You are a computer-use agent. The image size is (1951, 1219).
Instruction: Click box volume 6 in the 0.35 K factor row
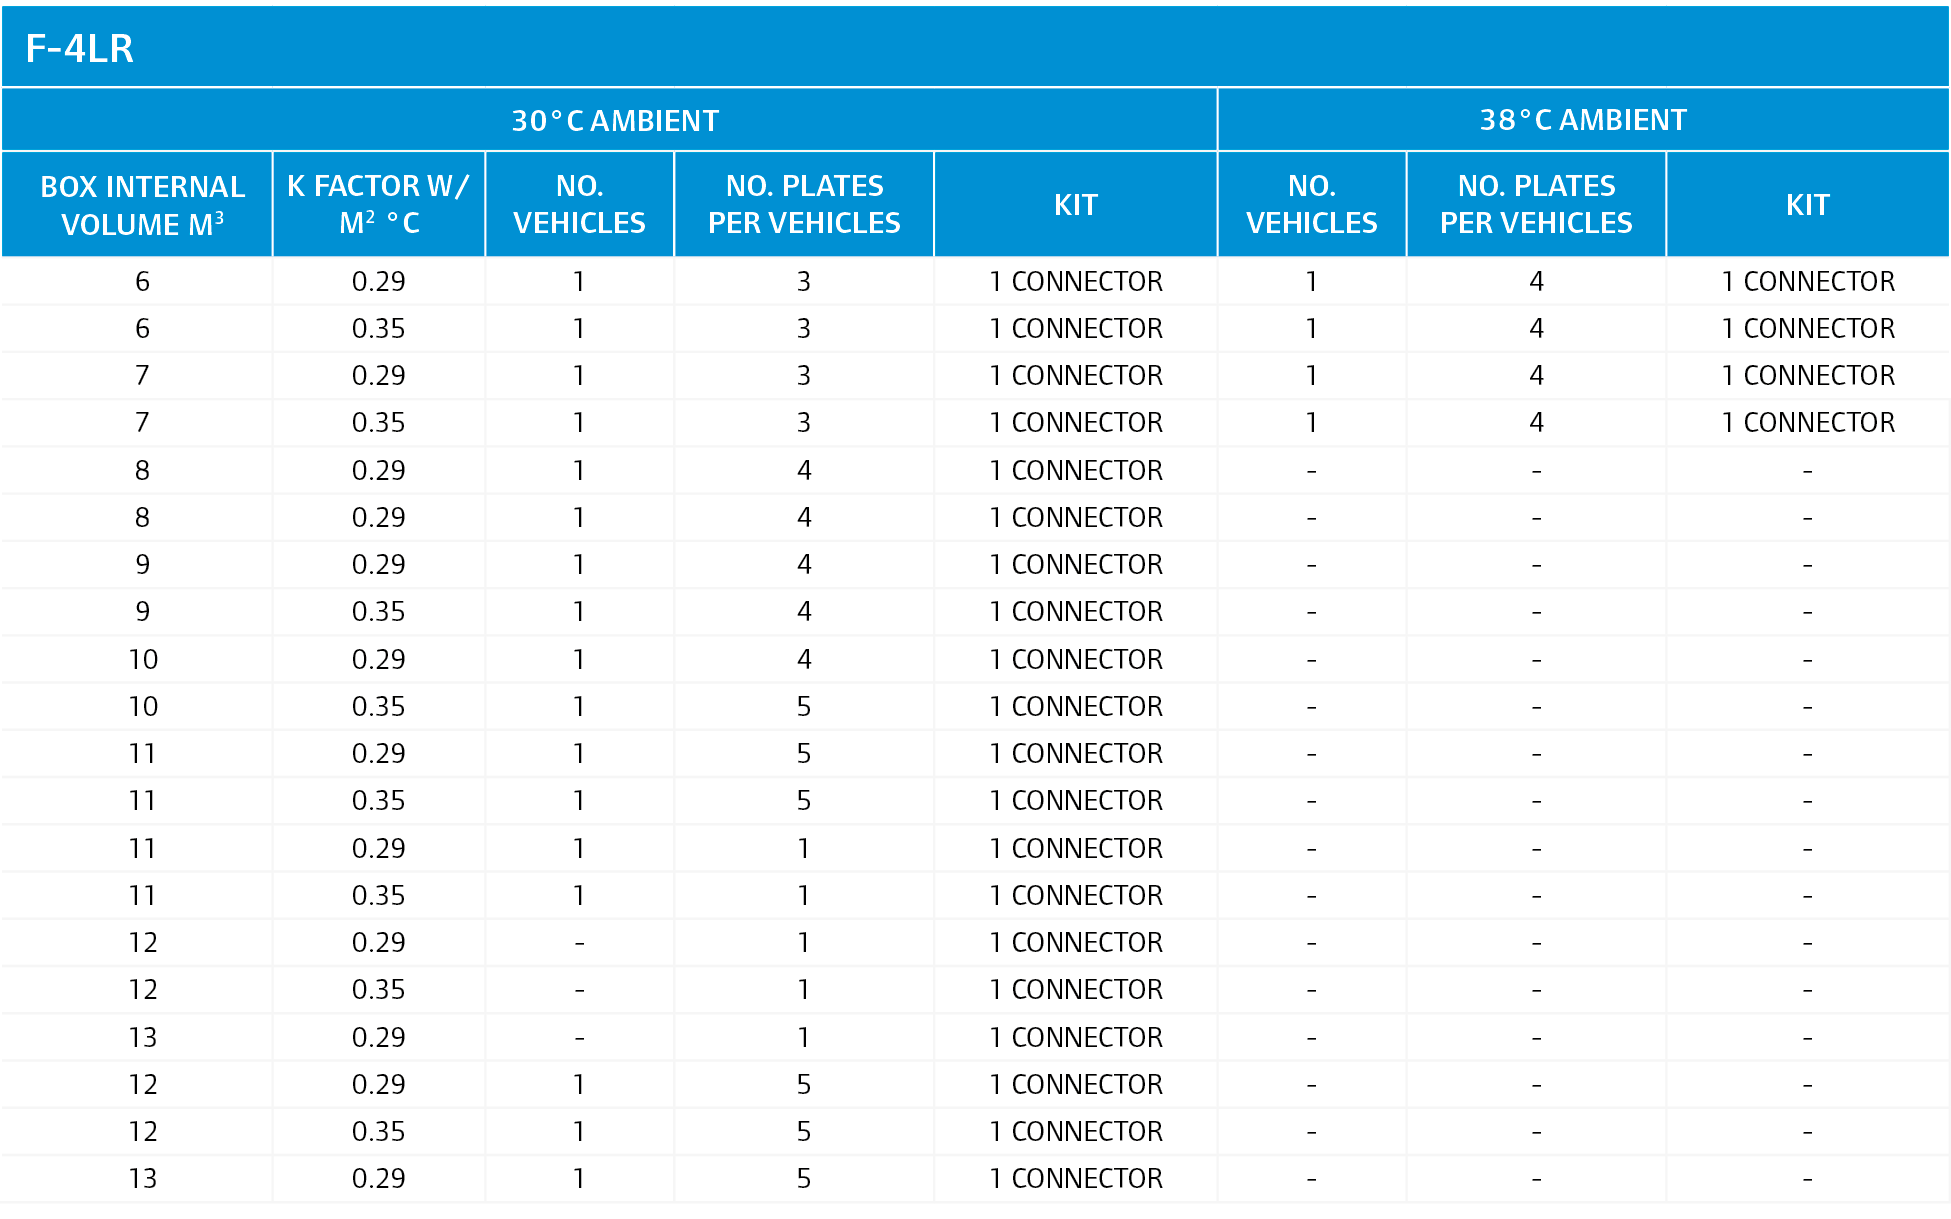pyautogui.click(x=142, y=329)
